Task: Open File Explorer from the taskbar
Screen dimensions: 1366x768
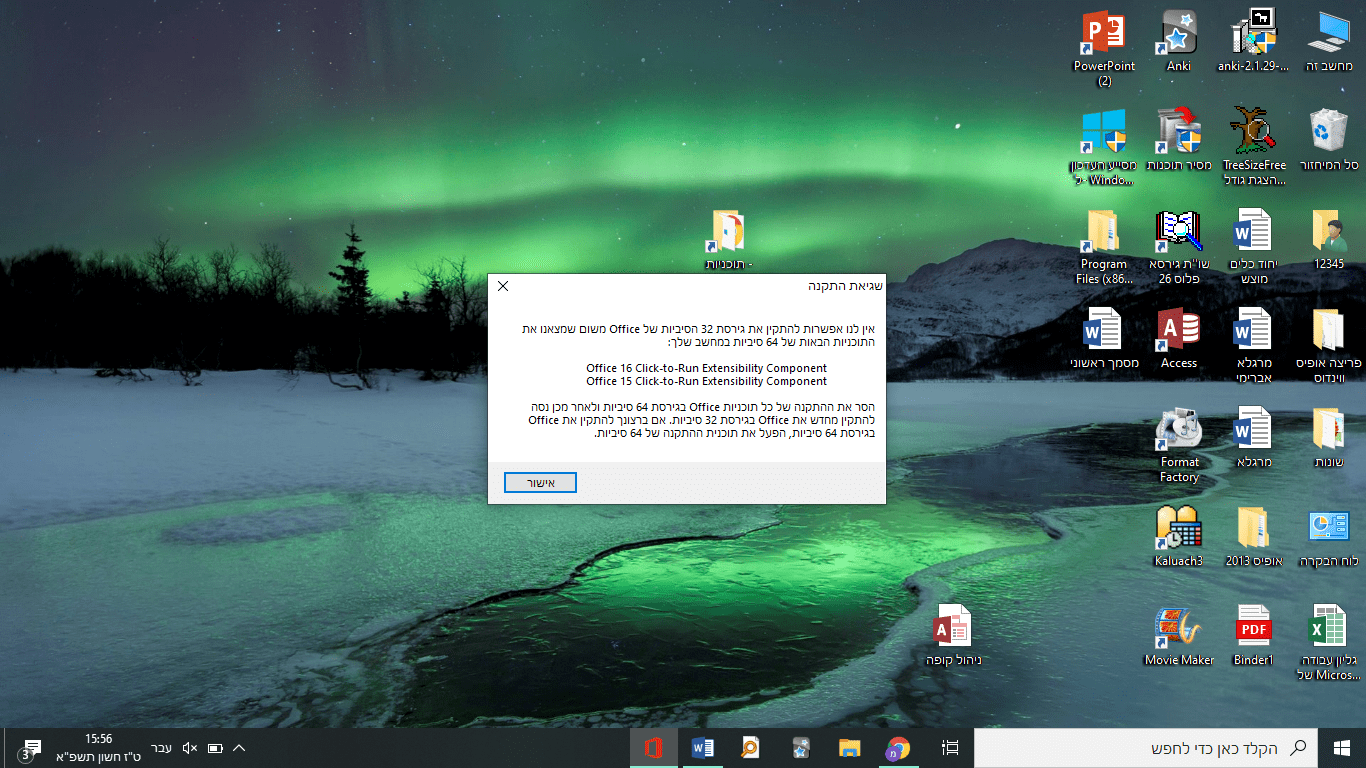Action: [849, 747]
